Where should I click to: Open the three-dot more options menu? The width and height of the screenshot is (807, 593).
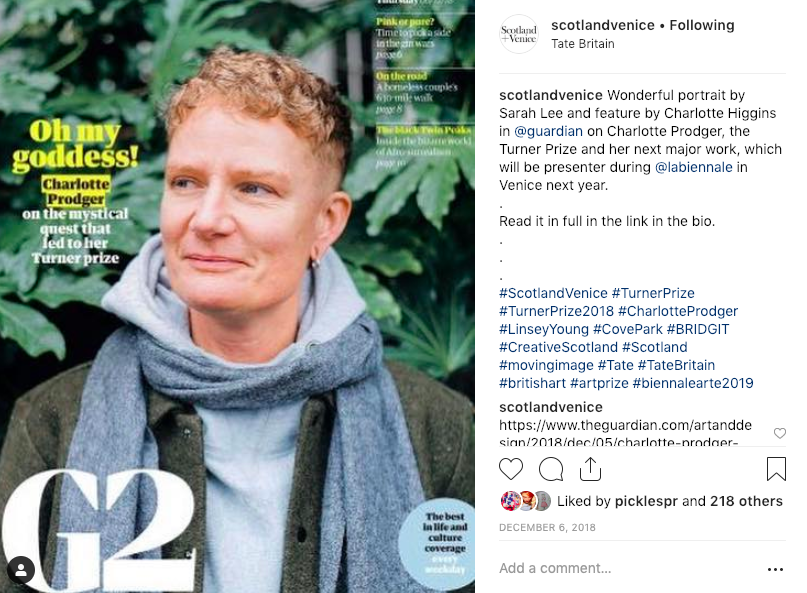(775, 569)
